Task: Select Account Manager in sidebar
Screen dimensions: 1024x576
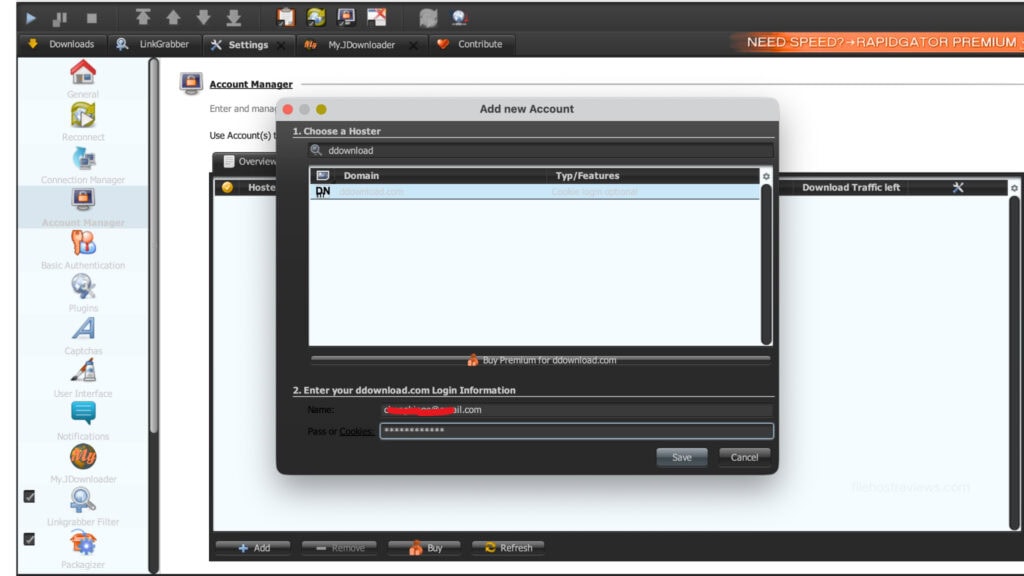Action: (x=83, y=207)
